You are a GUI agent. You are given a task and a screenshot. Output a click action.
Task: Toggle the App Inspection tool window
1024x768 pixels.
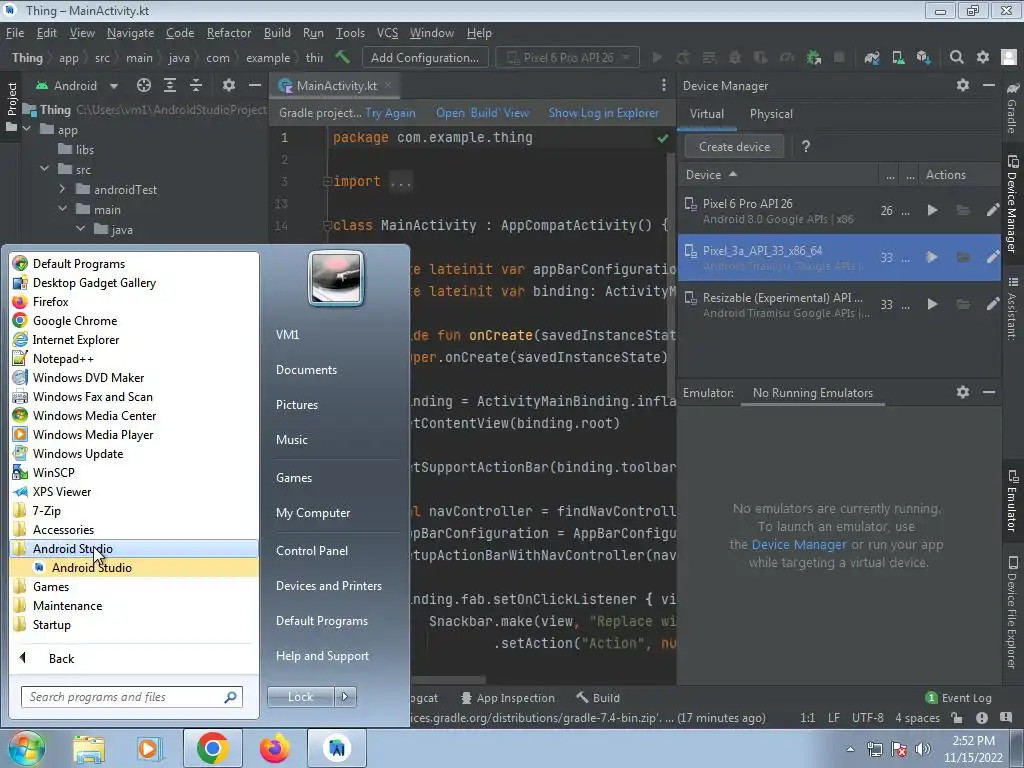click(507, 698)
